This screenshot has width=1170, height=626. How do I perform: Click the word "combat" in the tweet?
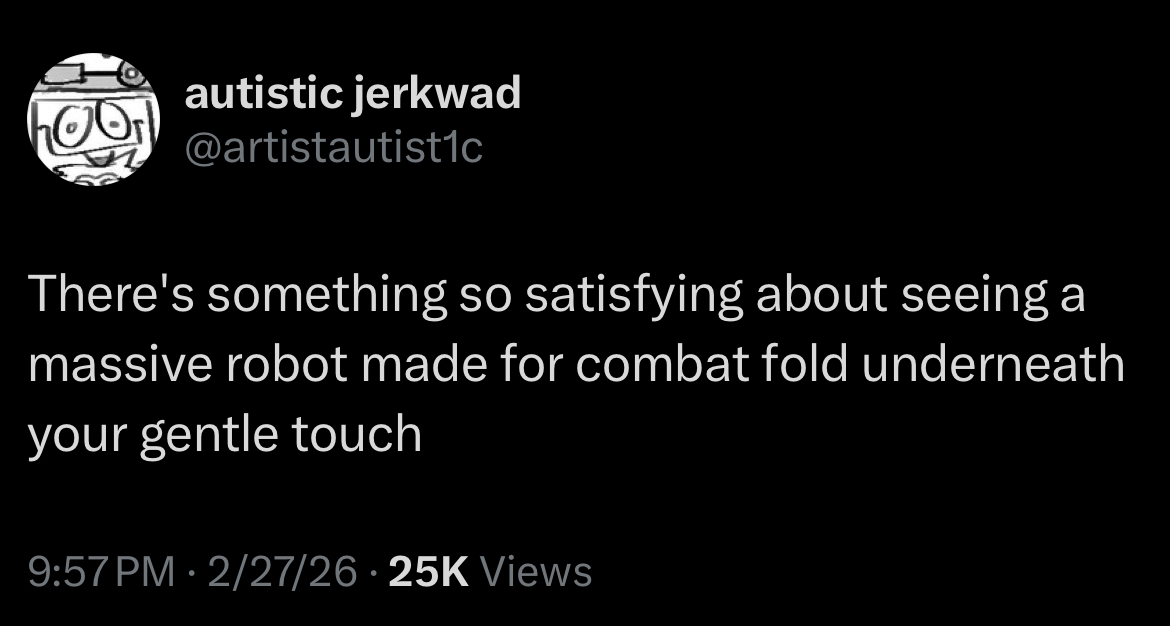[x=663, y=366]
